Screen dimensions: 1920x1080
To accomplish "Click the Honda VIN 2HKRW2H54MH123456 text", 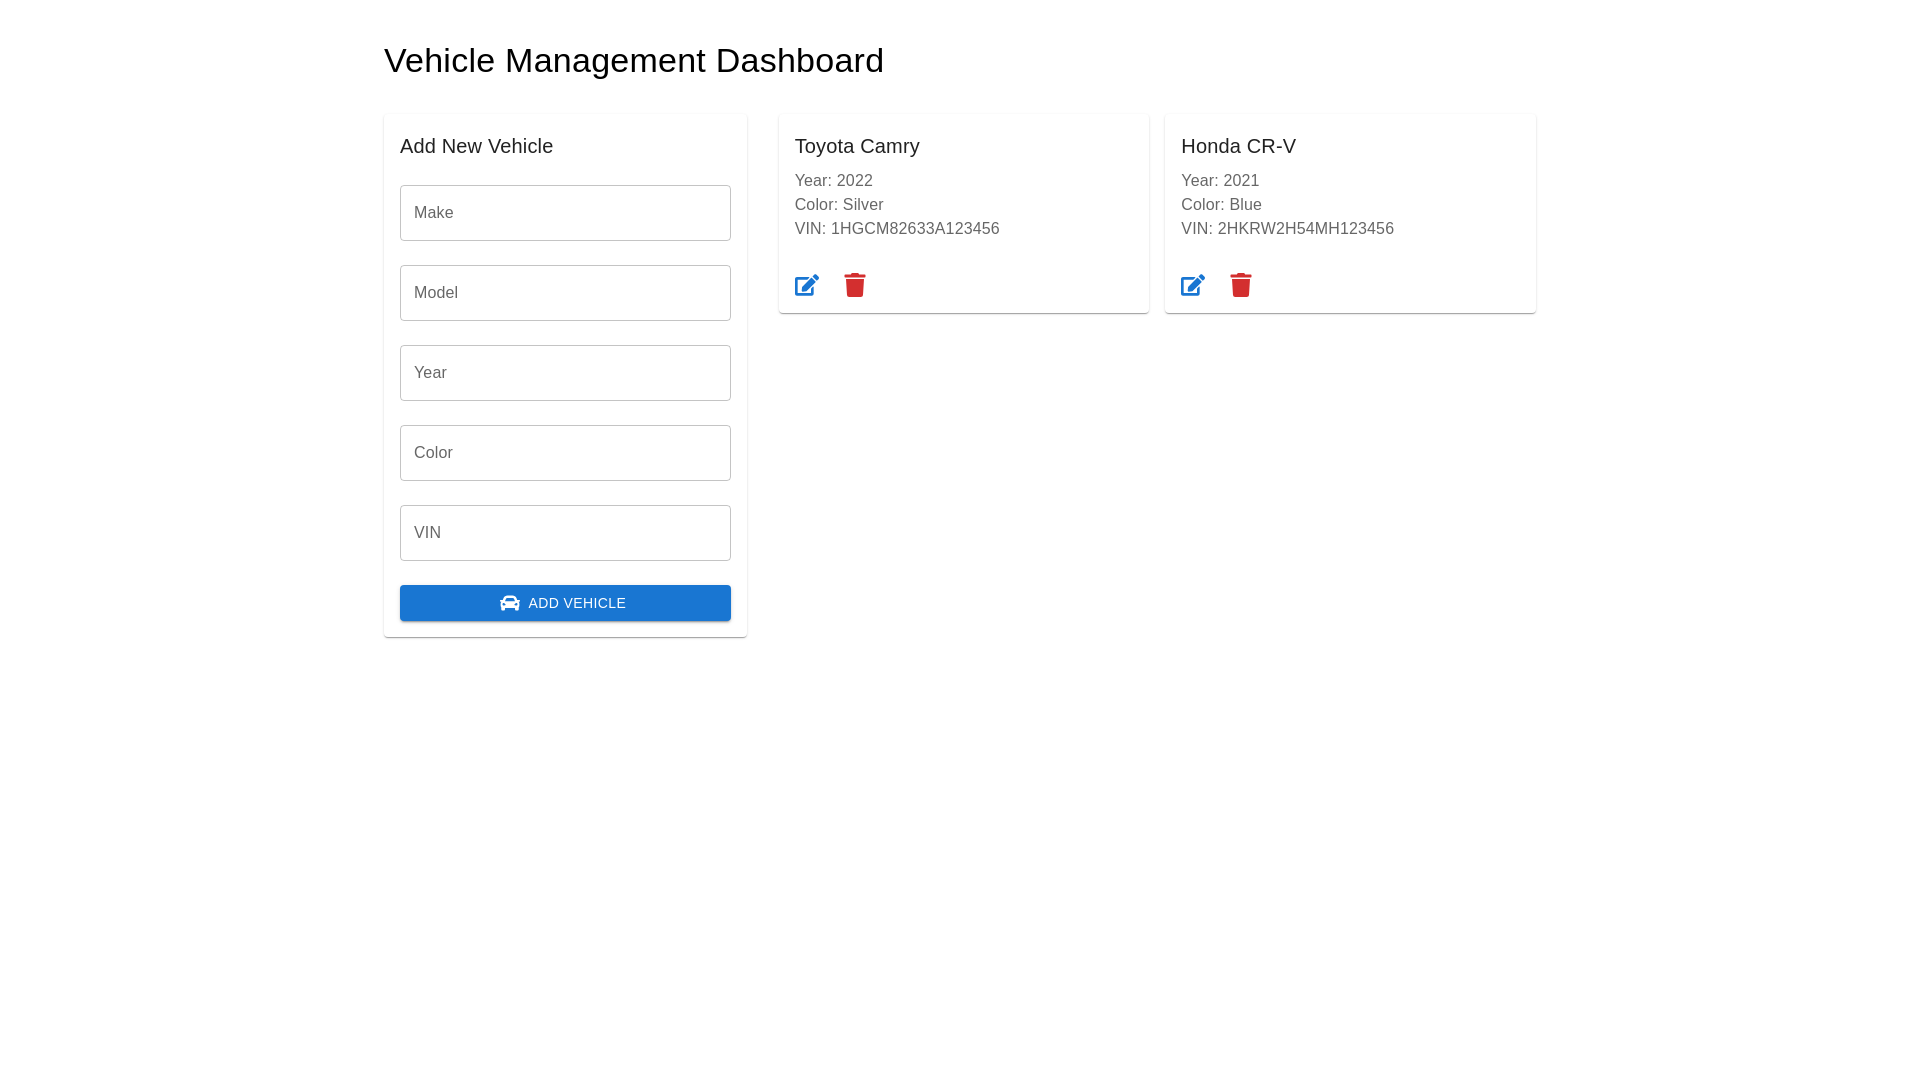I will tap(1287, 229).
